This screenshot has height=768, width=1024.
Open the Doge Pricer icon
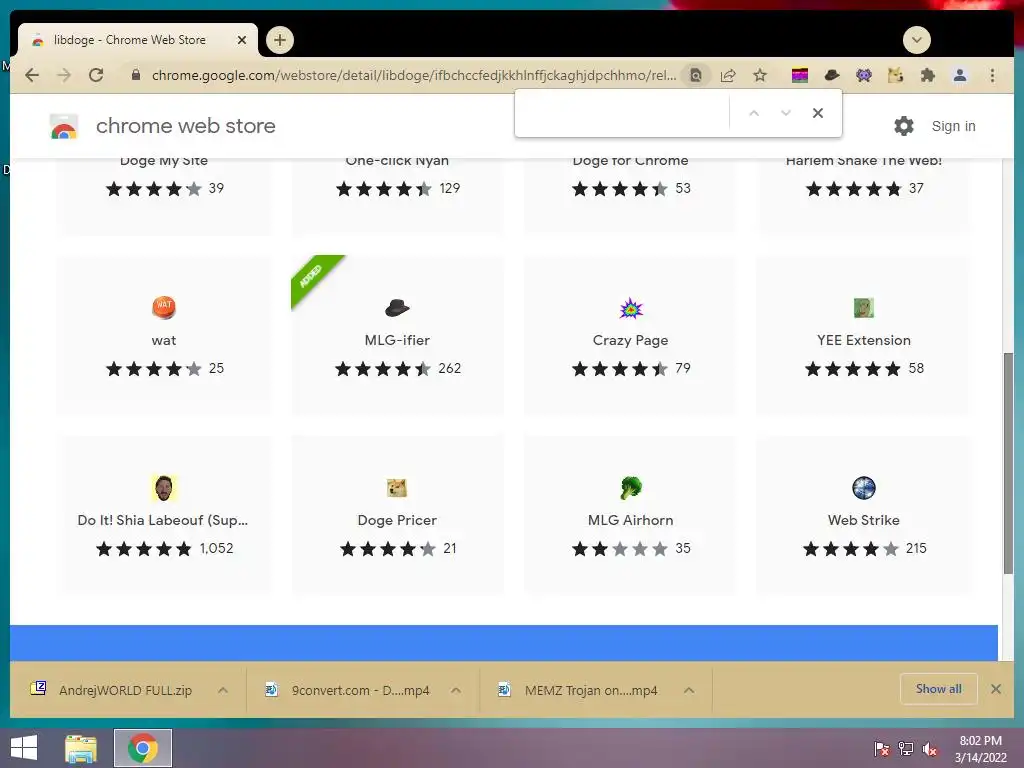397,488
